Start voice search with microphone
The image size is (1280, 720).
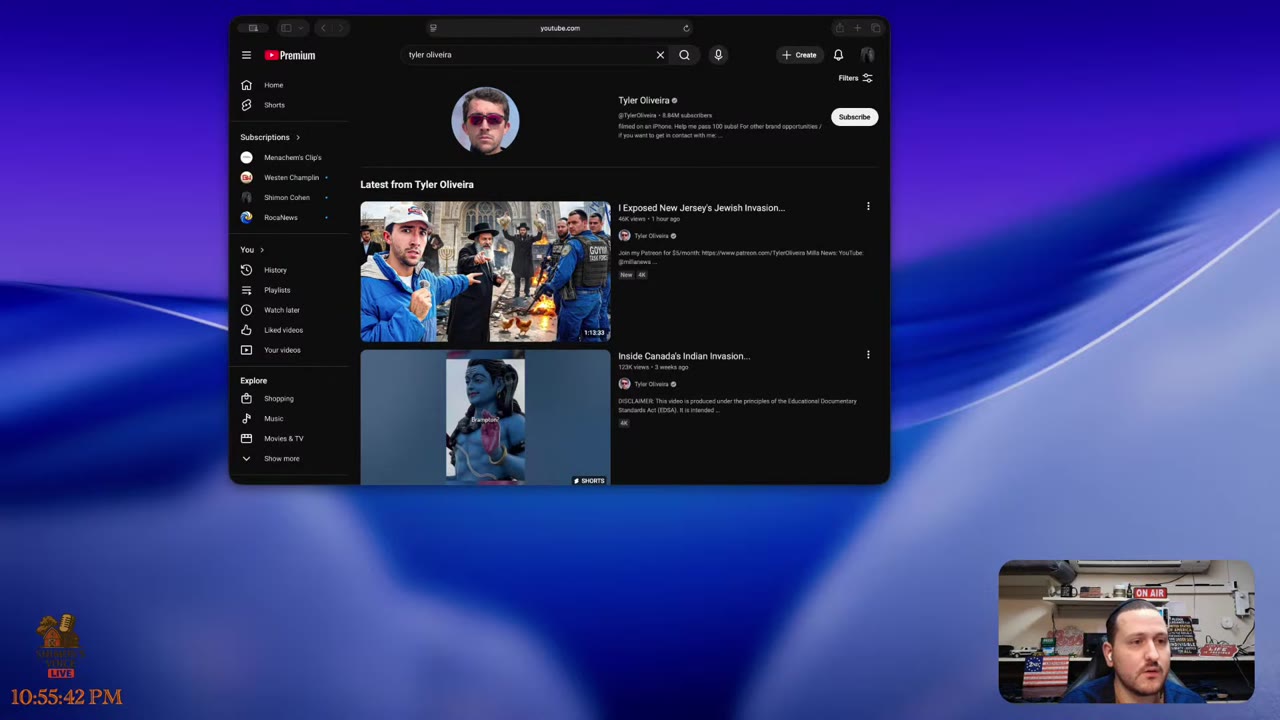click(718, 55)
